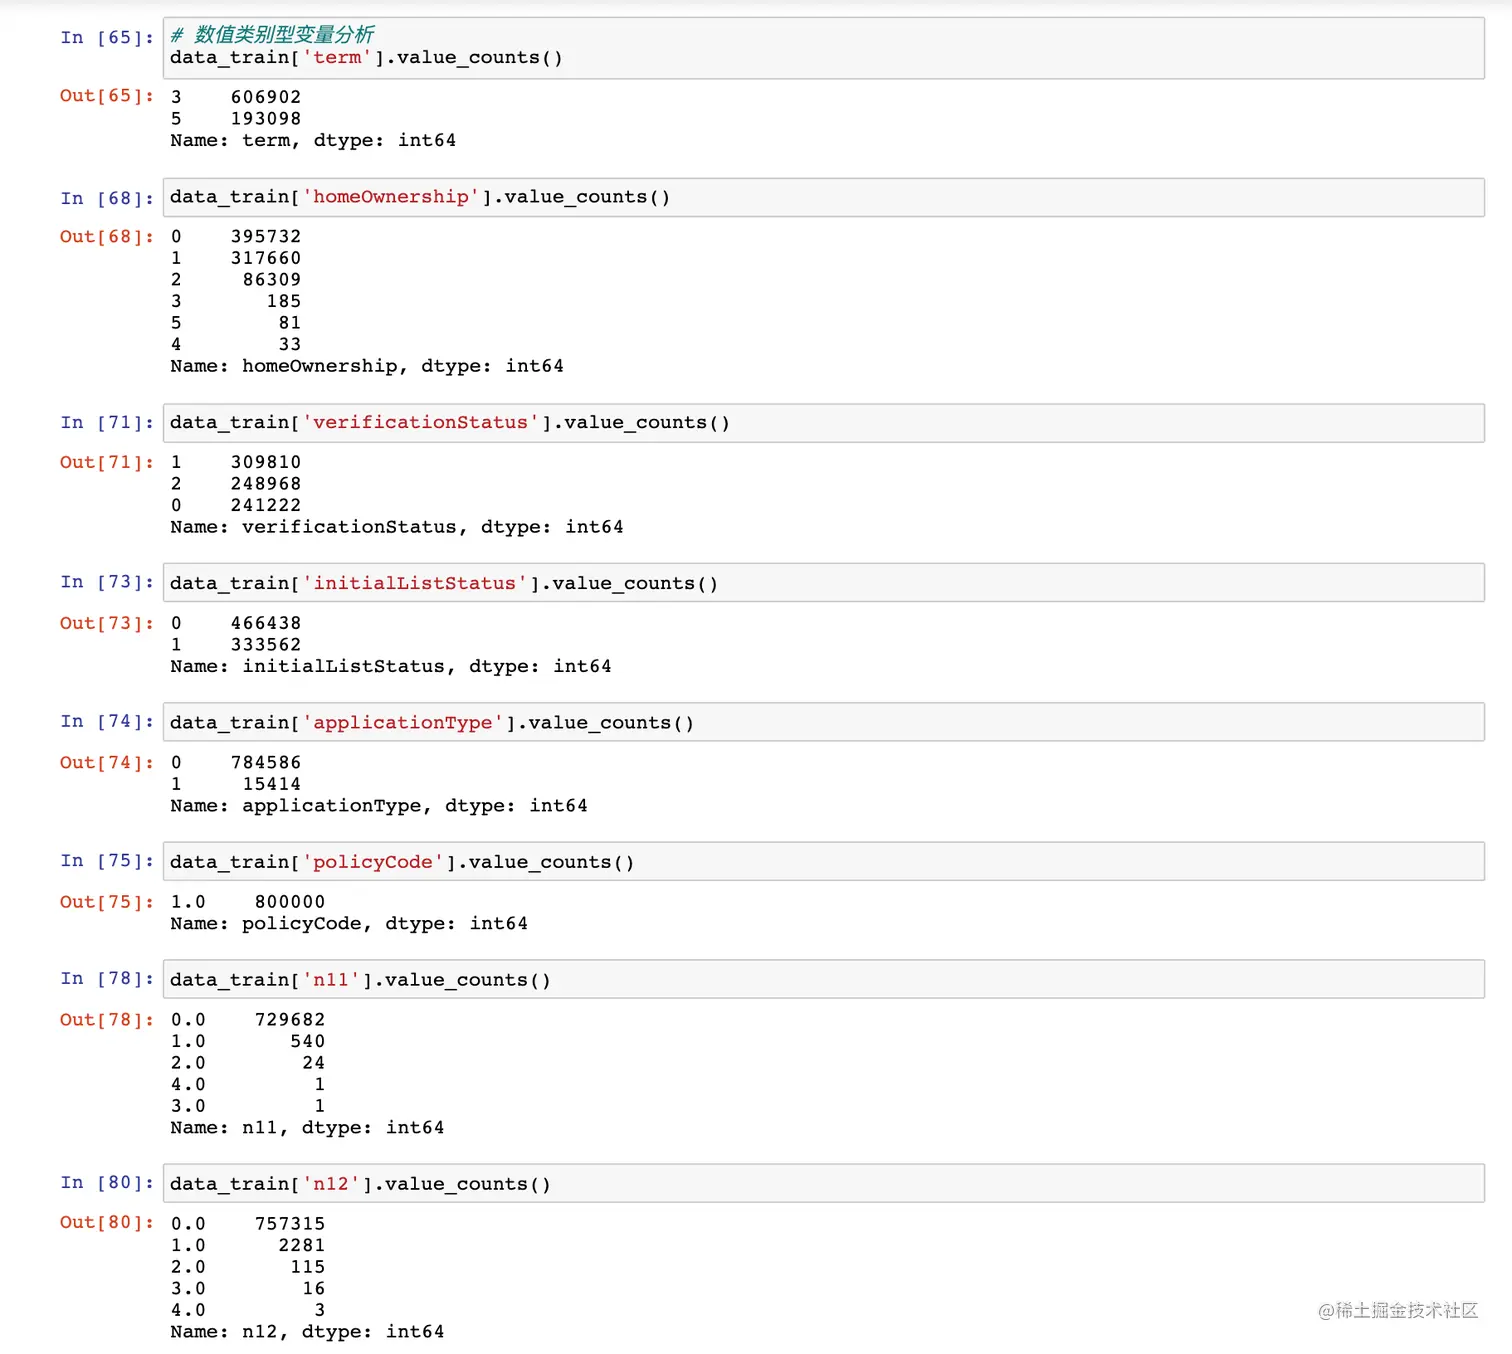Viewport: 1512px width, 1354px height.
Task: Click the Out[74] prompt label
Action: (107, 762)
